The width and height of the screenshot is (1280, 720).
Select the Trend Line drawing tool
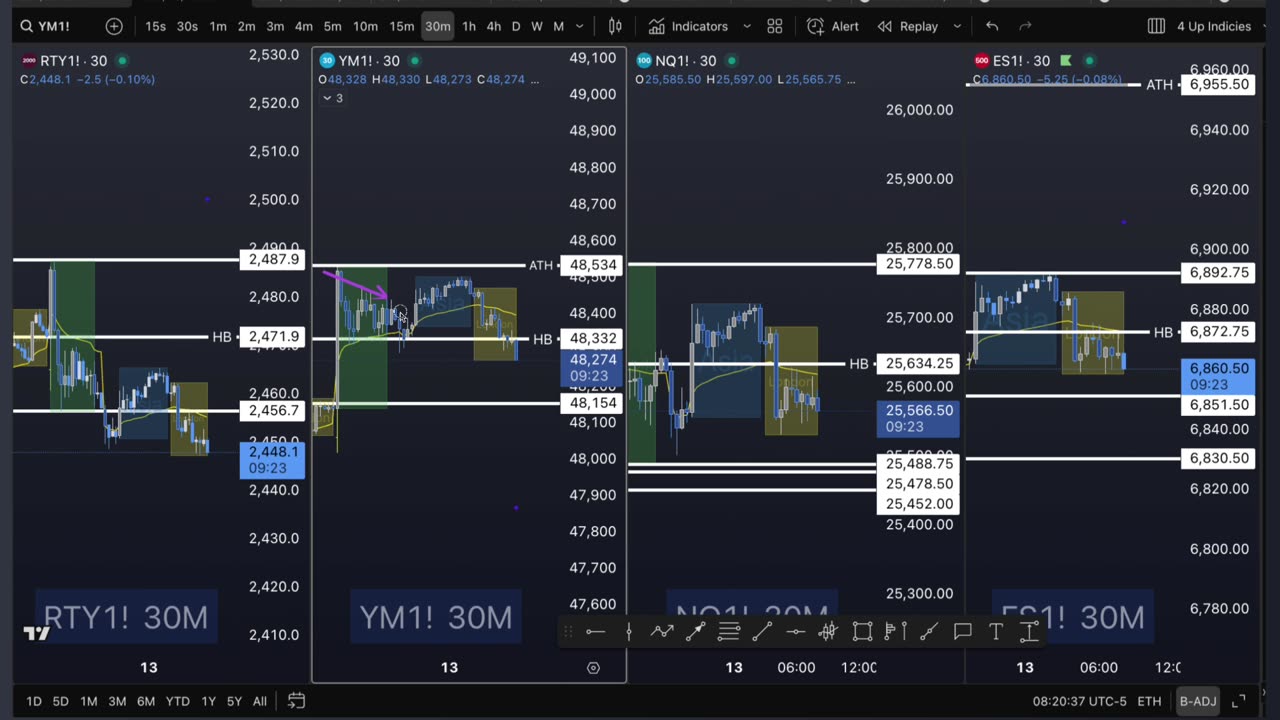pyautogui.click(x=762, y=631)
